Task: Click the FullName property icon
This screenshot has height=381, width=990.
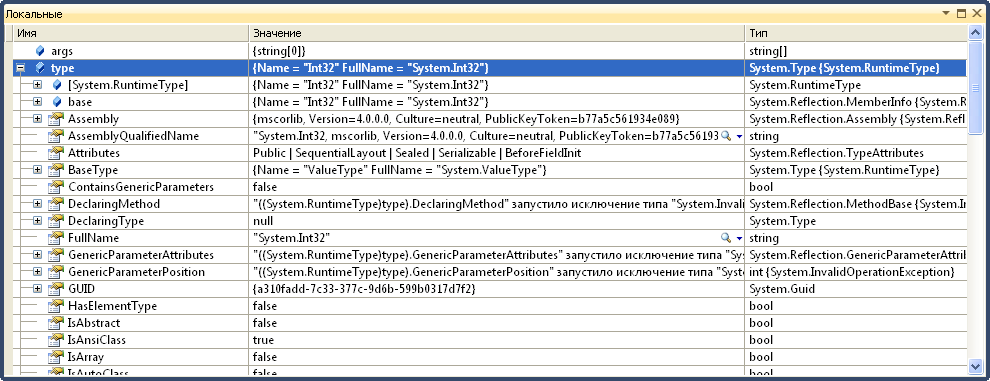Action: point(57,238)
